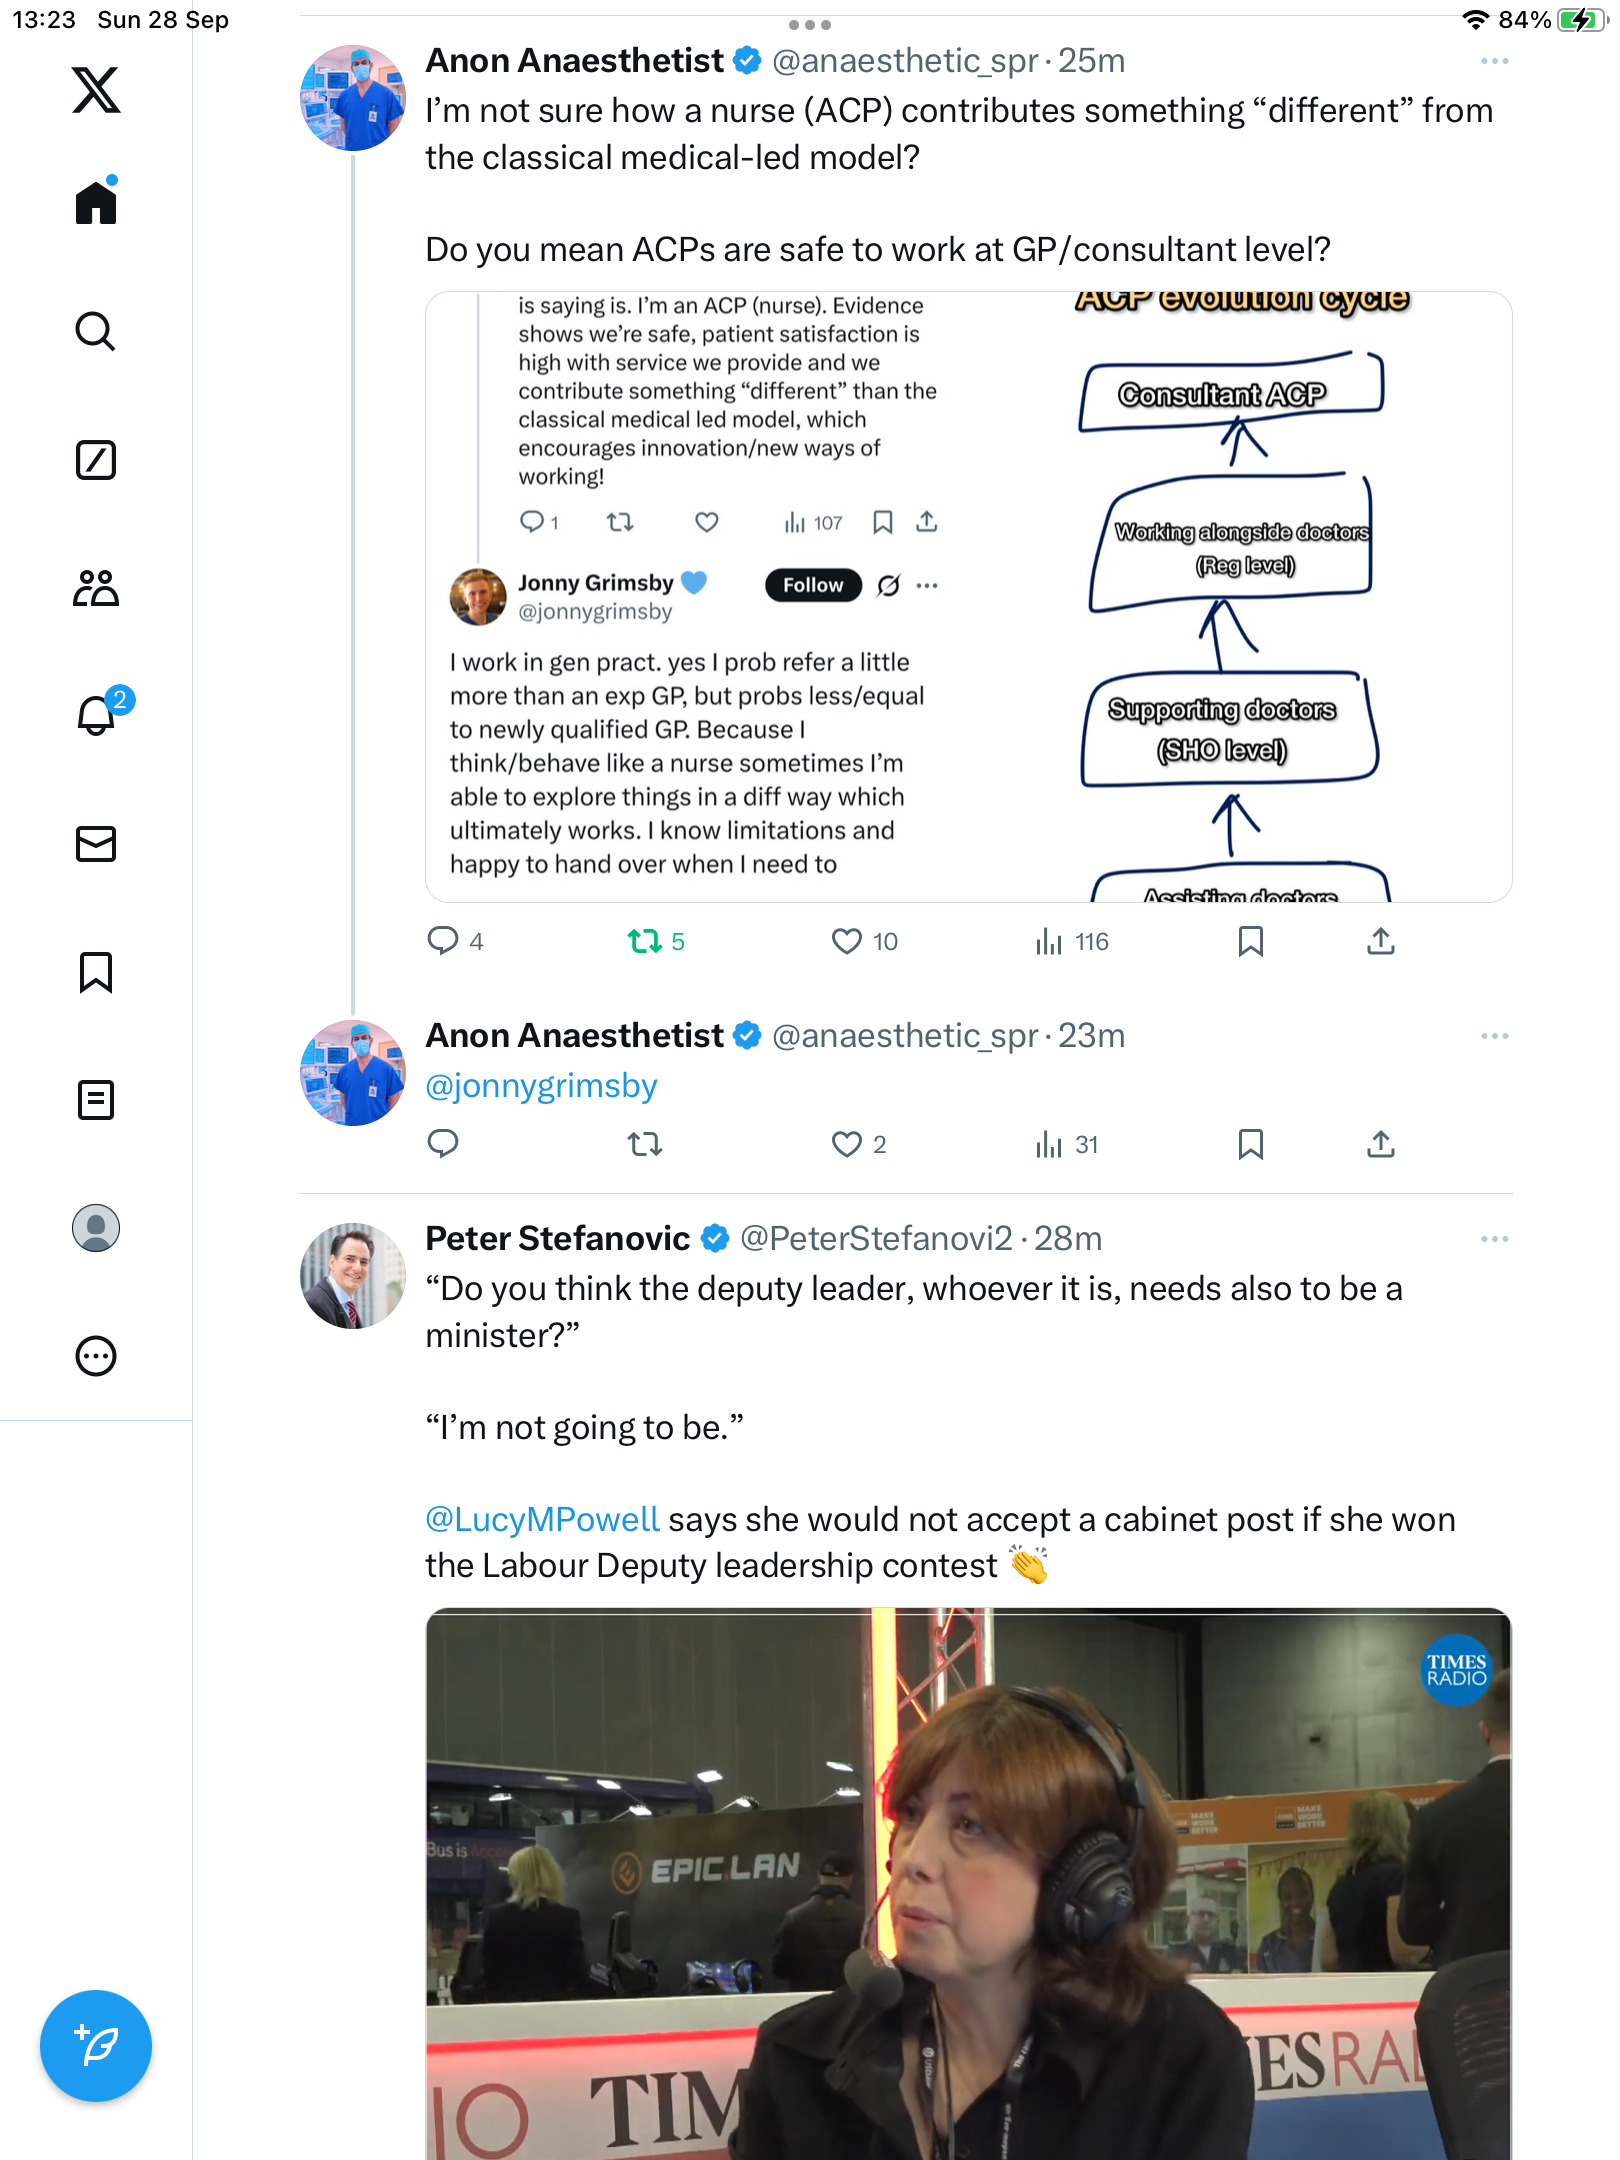Like the tweet with 10 likes

pos(846,941)
